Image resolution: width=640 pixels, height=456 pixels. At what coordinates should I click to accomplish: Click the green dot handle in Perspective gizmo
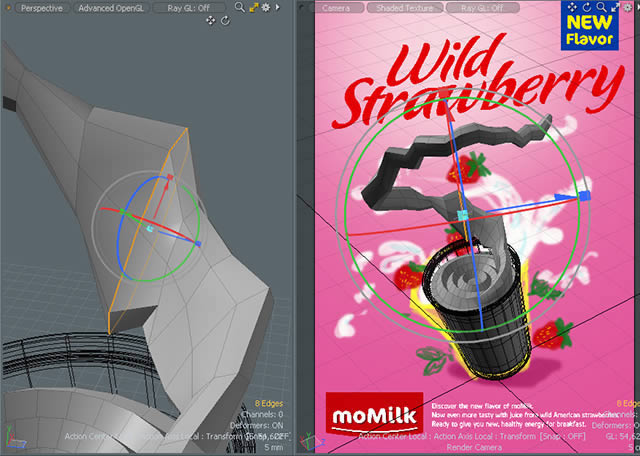click(x=122, y=211)
